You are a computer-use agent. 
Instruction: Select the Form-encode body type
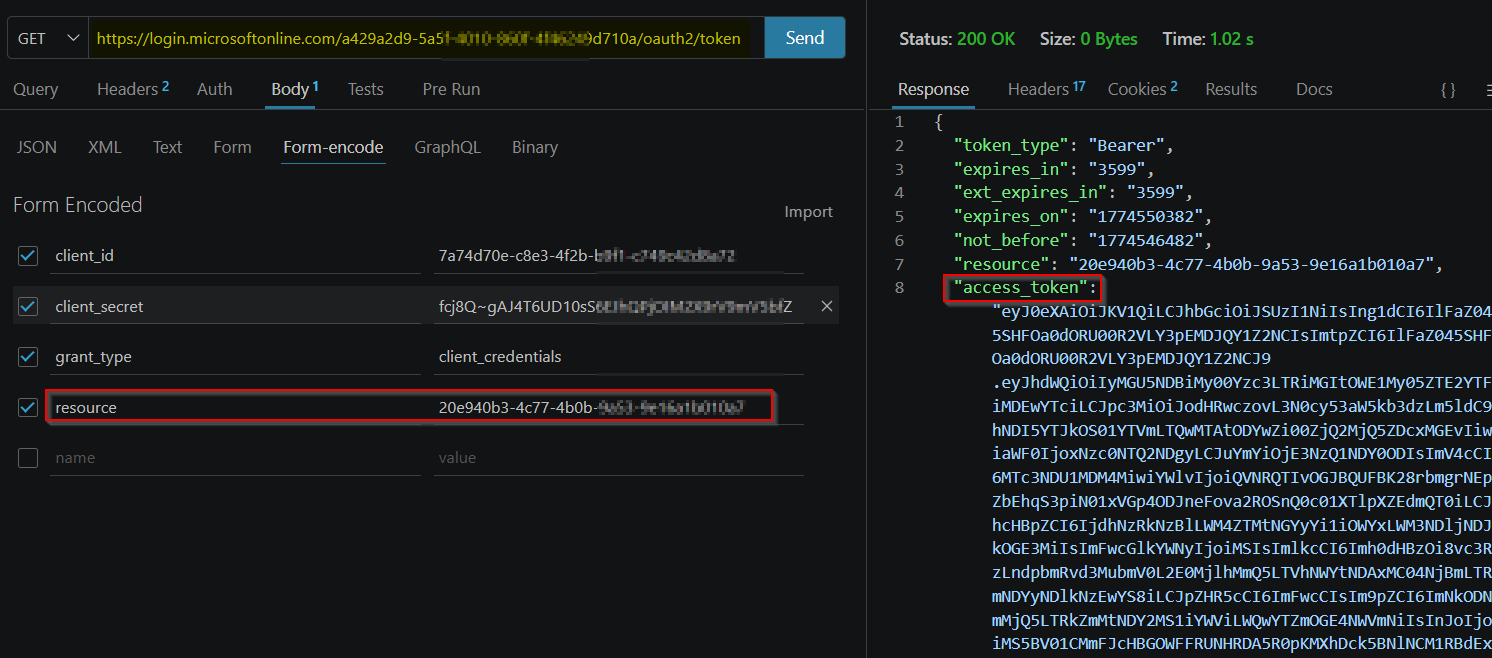pos(333,147)
